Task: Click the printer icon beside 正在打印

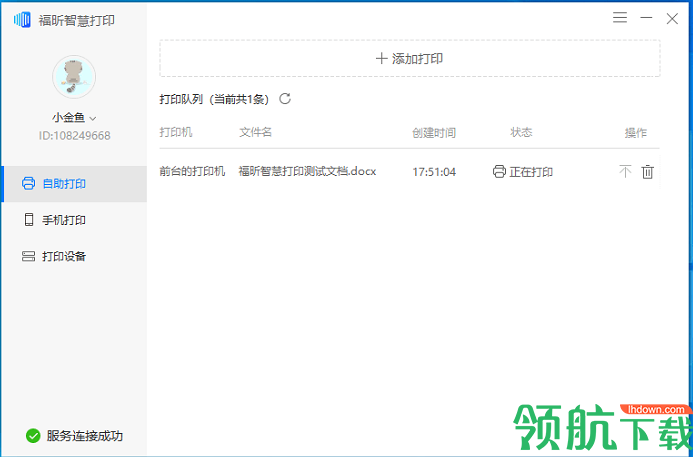Action: (499, 171)
